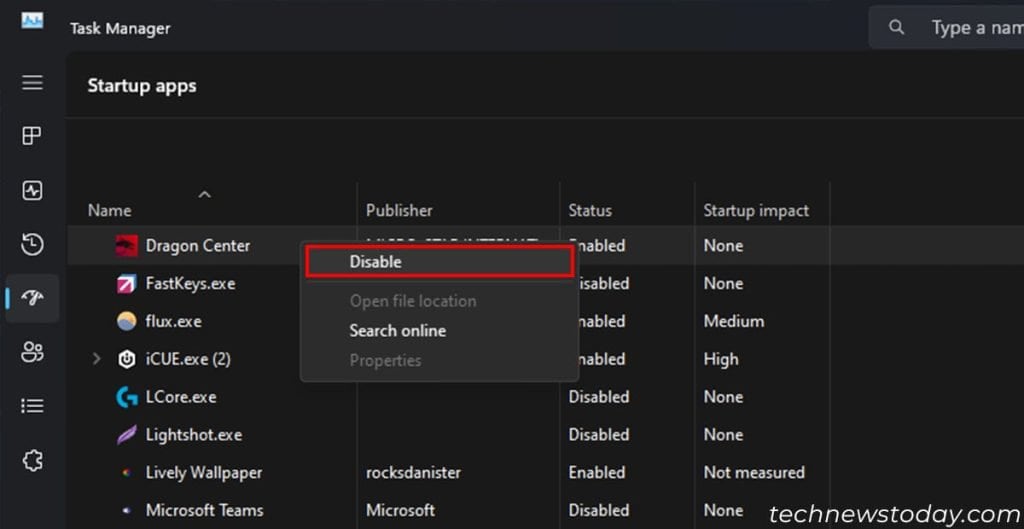Image resolution: width=1024 pixels, height=529 pixels.
Task: Click Disabled status of LCore.exe
Action: [599, 397]
